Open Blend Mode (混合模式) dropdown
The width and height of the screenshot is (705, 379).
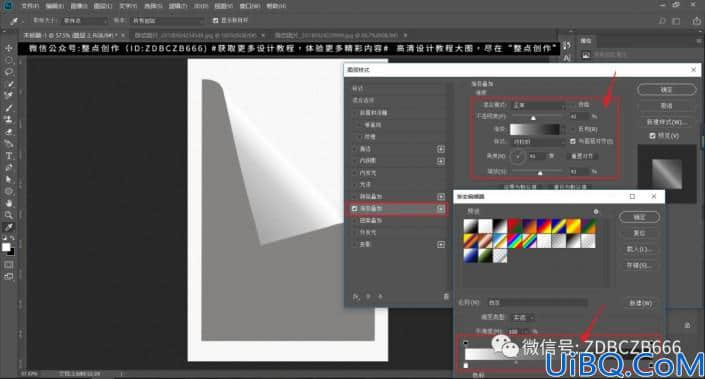coord(539,105)
